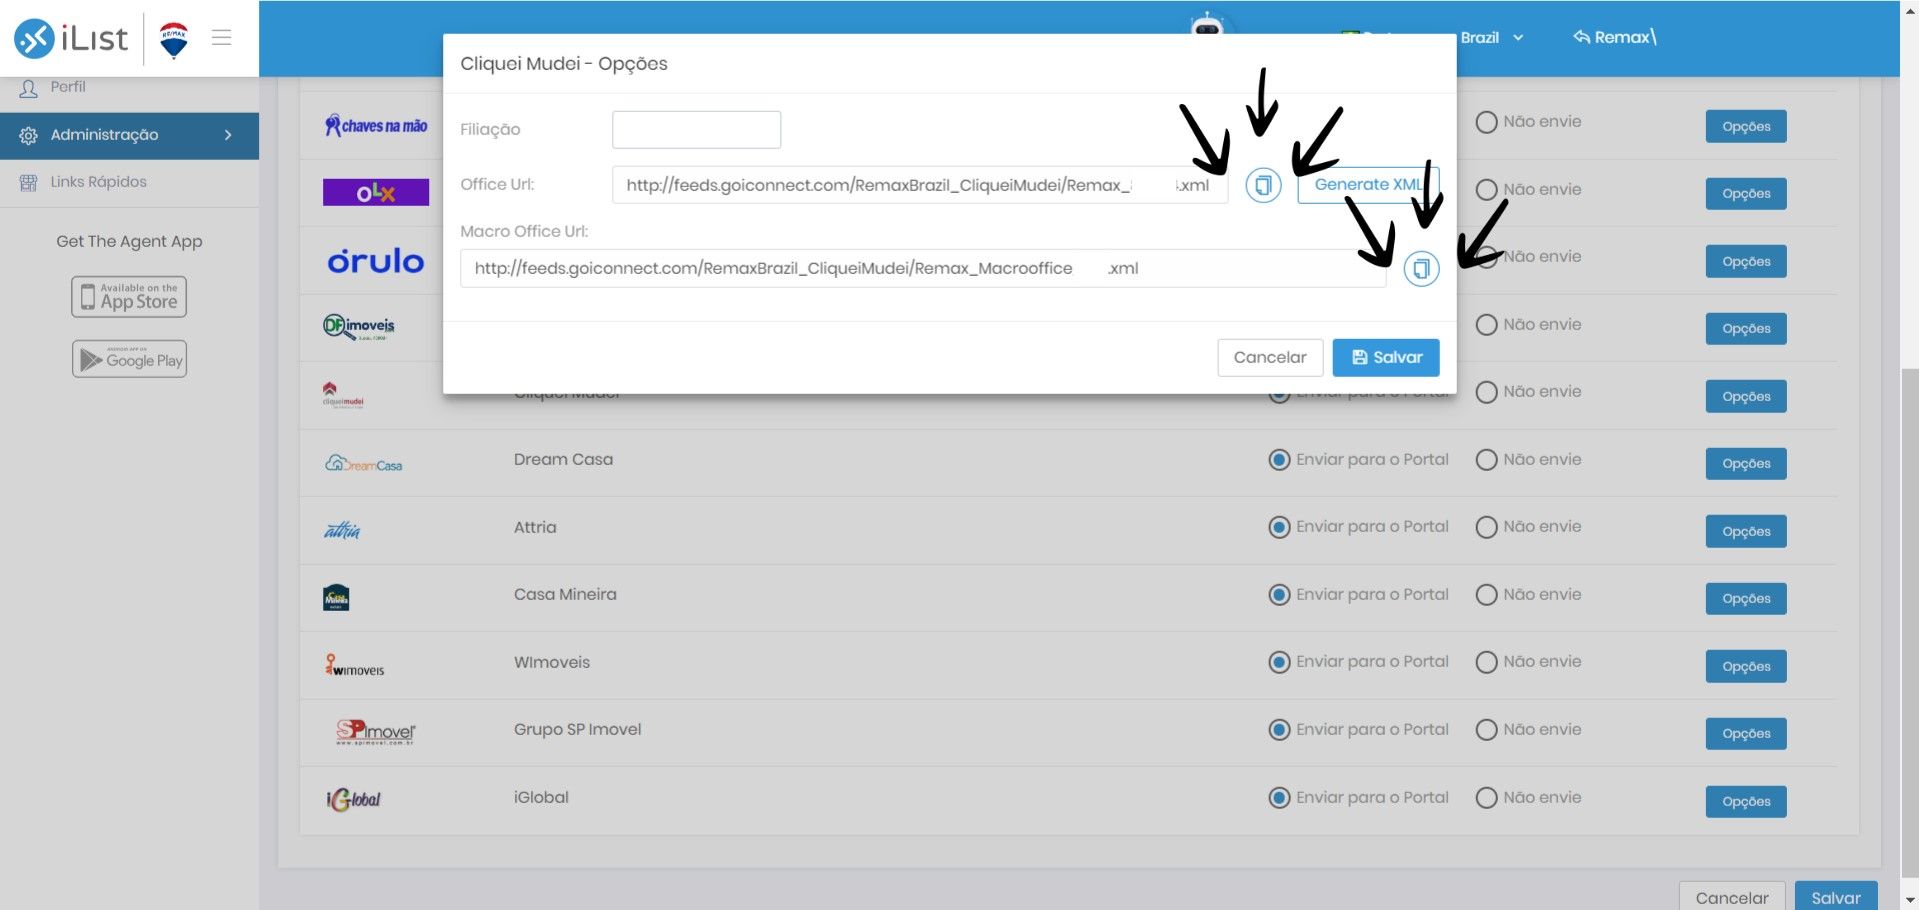Open Opções for Dream Casa
The image size is (1919, 910).
click(1746, 464)
